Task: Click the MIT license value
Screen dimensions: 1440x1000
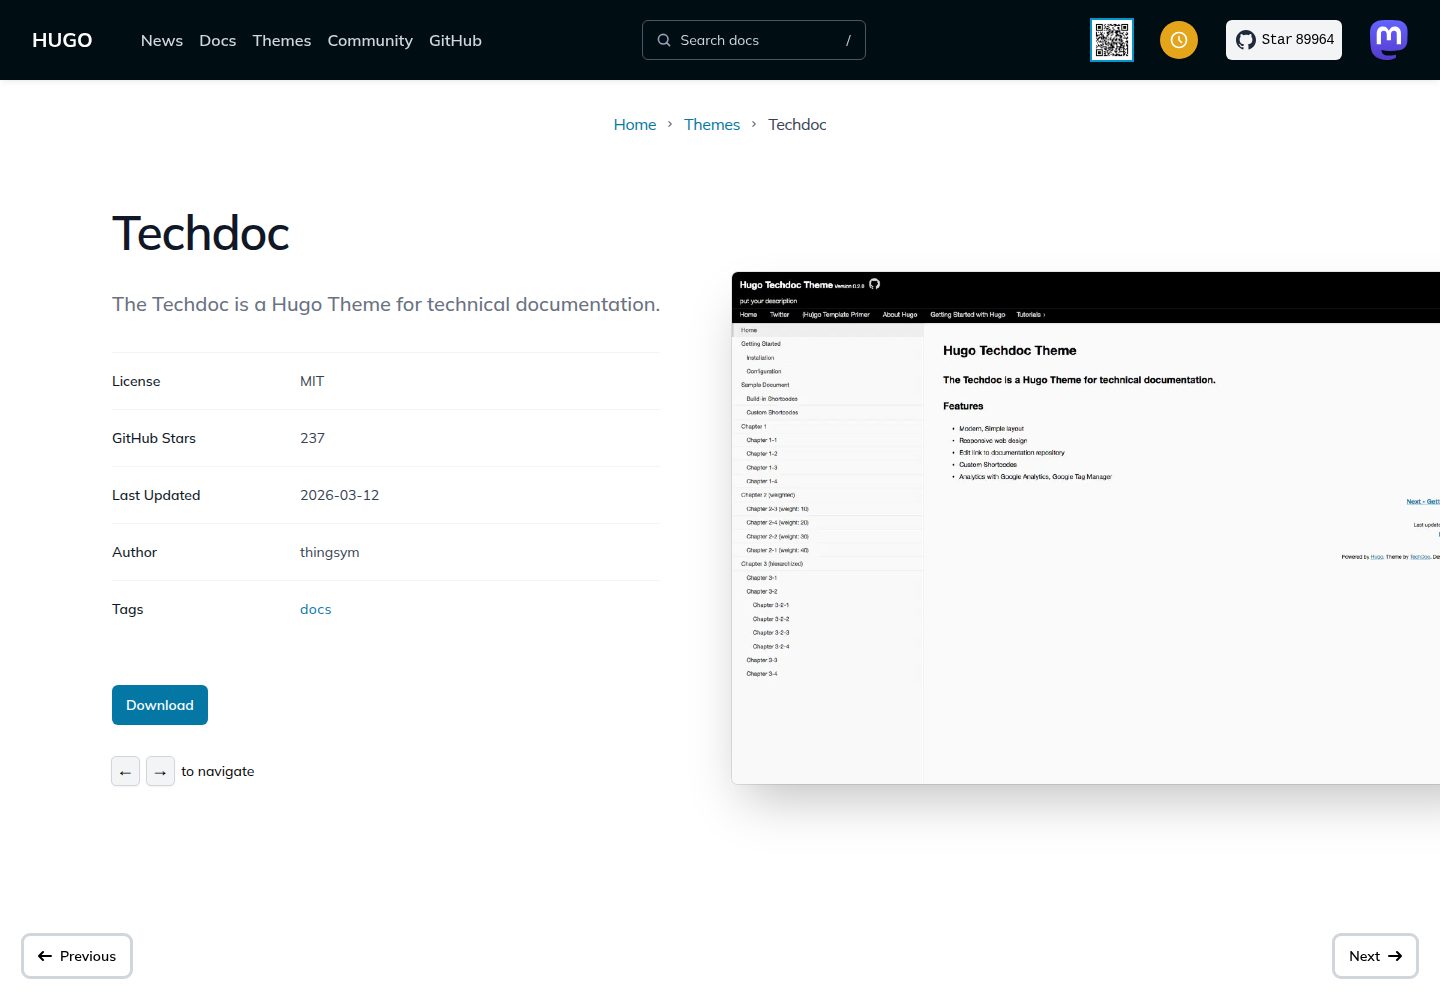Action: tap(312, 381)
